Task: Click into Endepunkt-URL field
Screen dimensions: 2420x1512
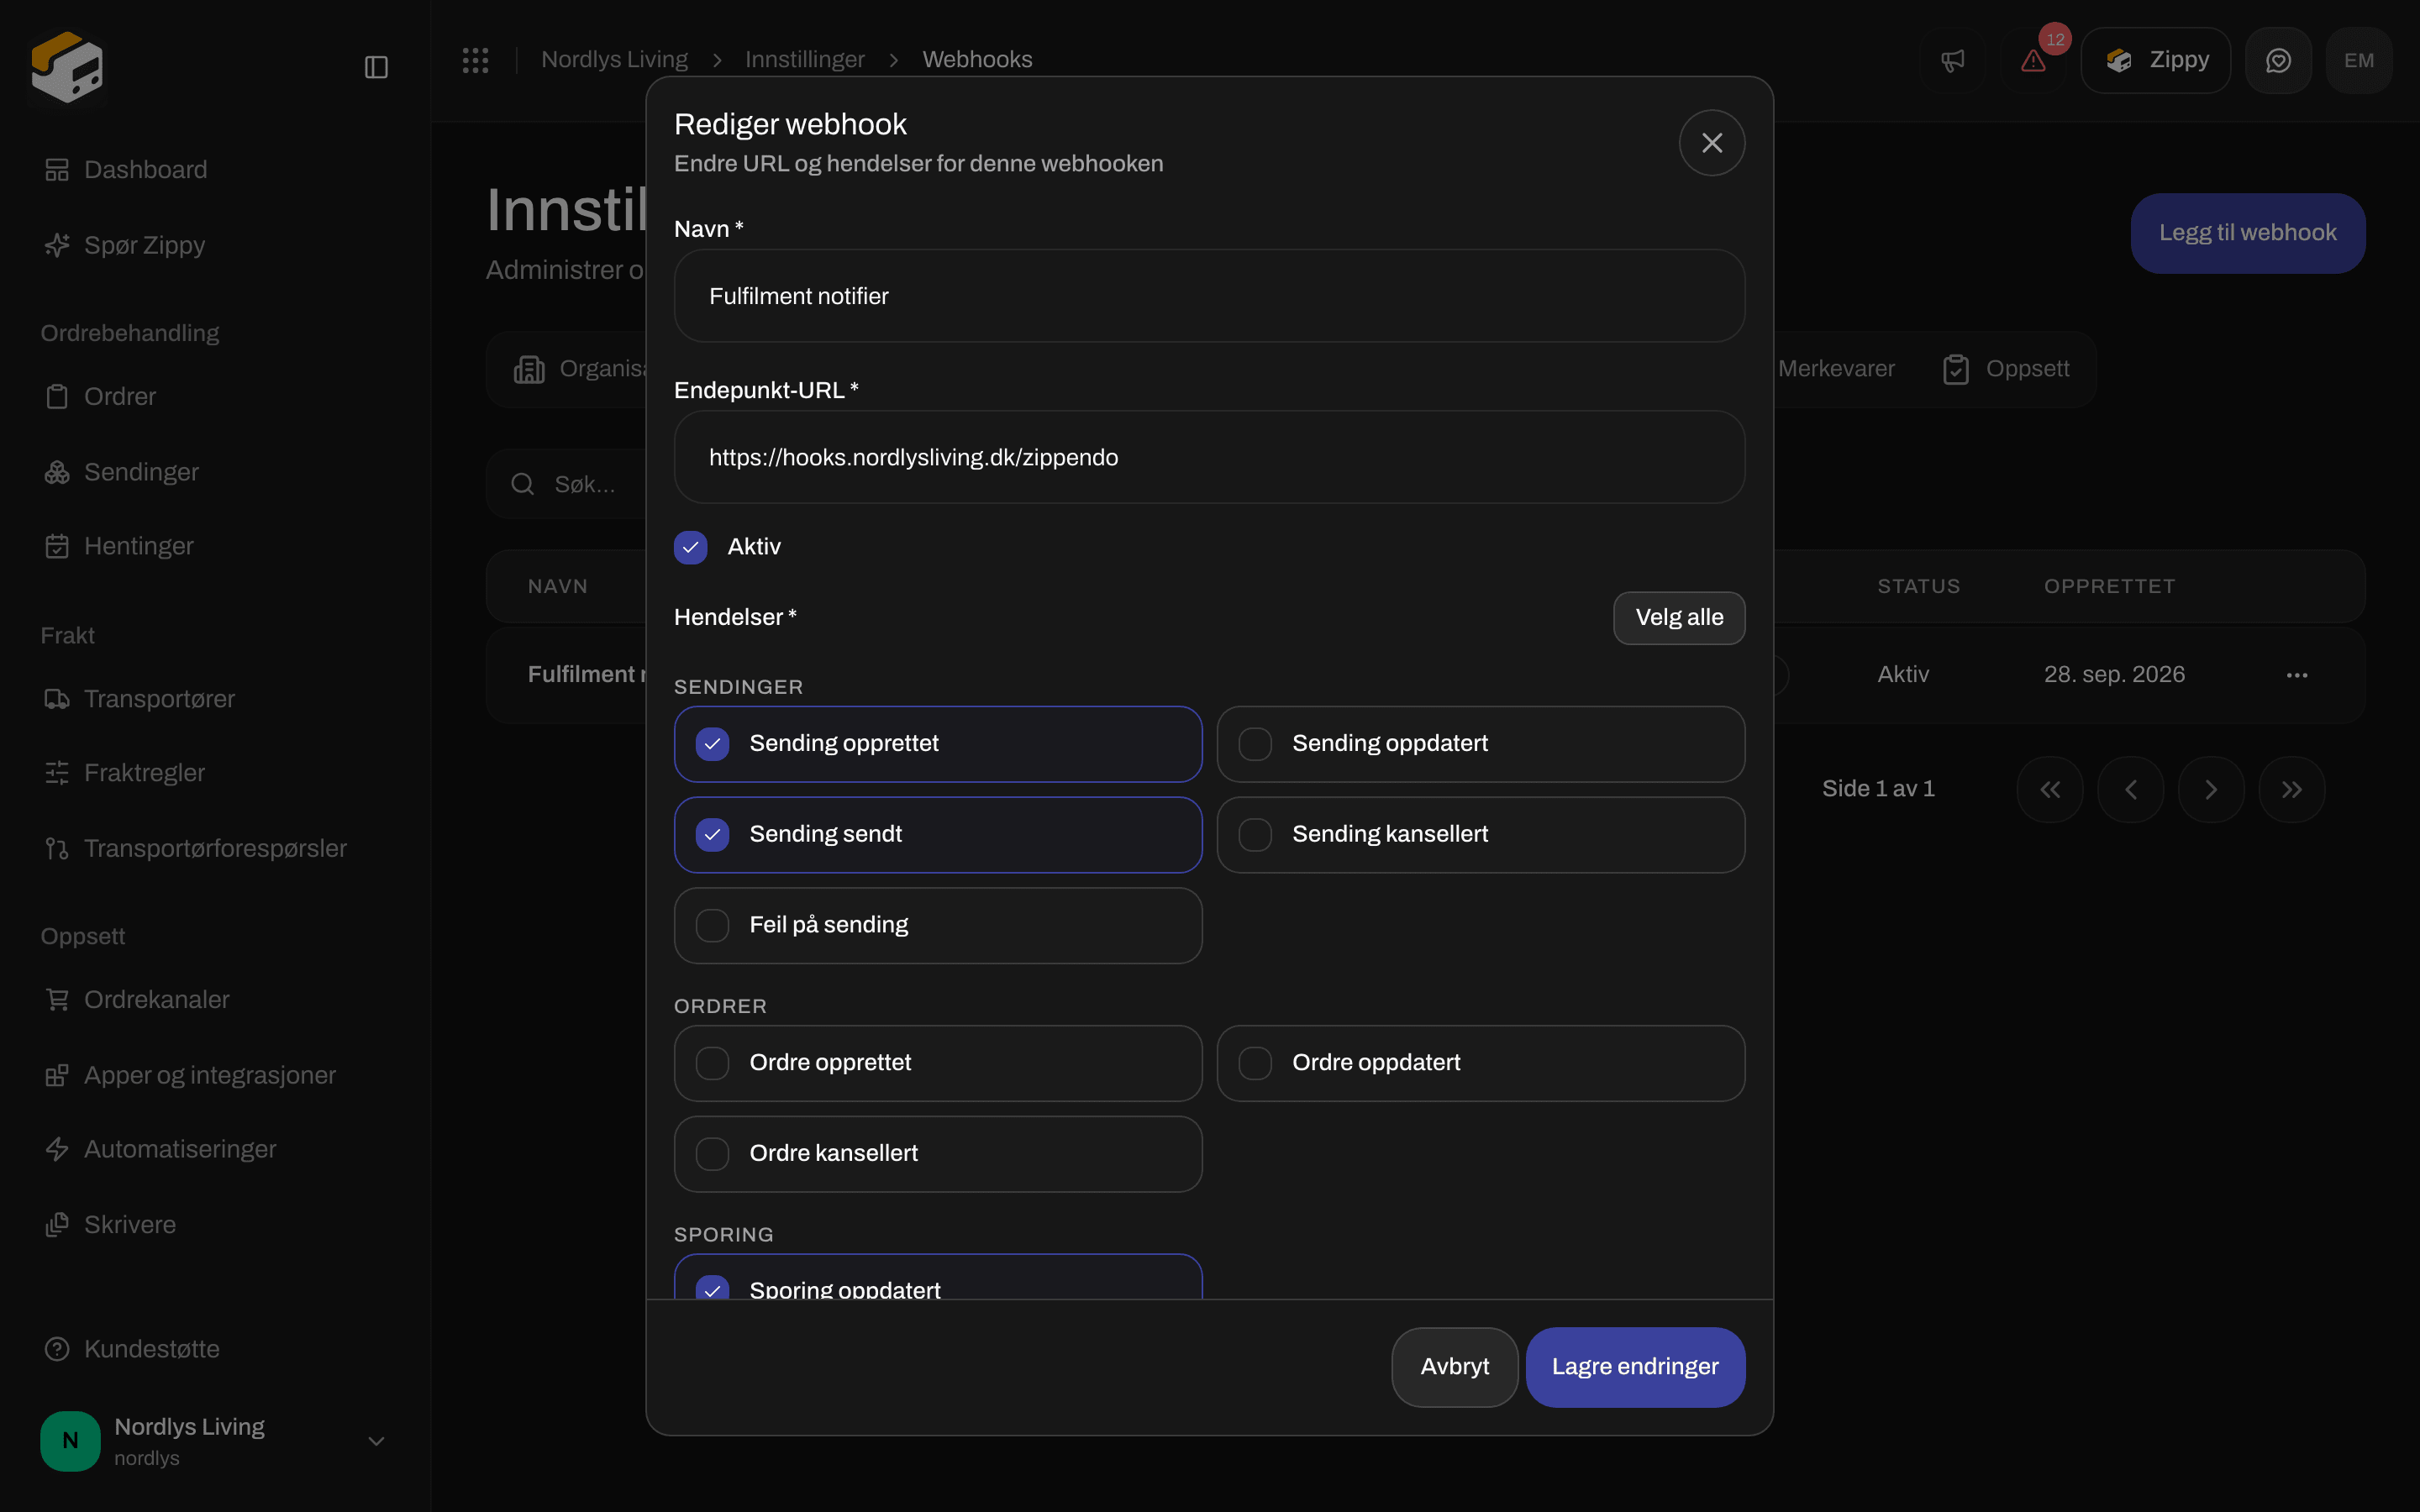Action: coord(1209,457)
